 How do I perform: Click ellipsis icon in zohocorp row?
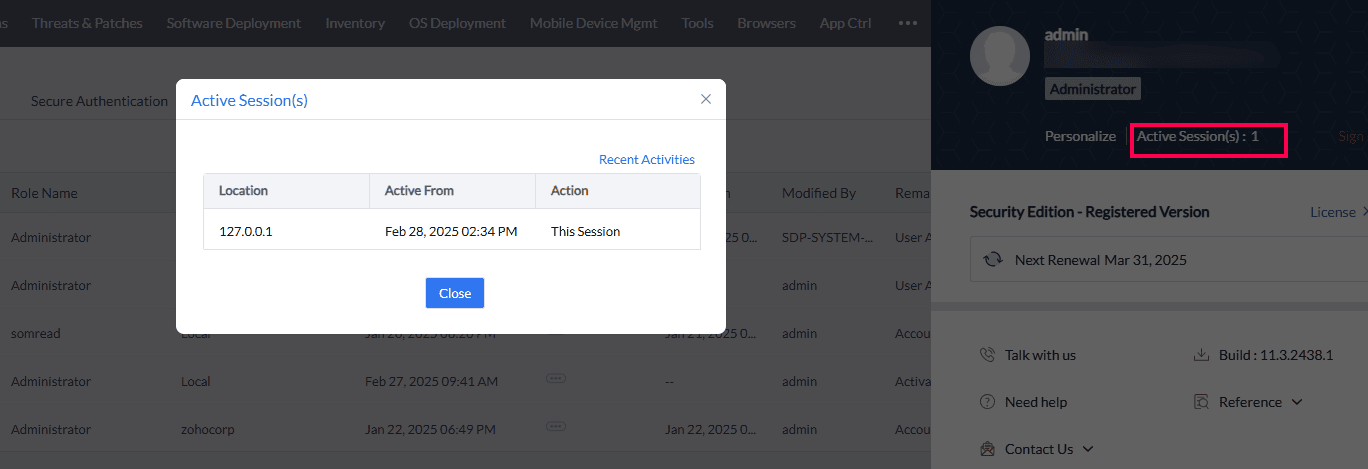coord(556,426)
